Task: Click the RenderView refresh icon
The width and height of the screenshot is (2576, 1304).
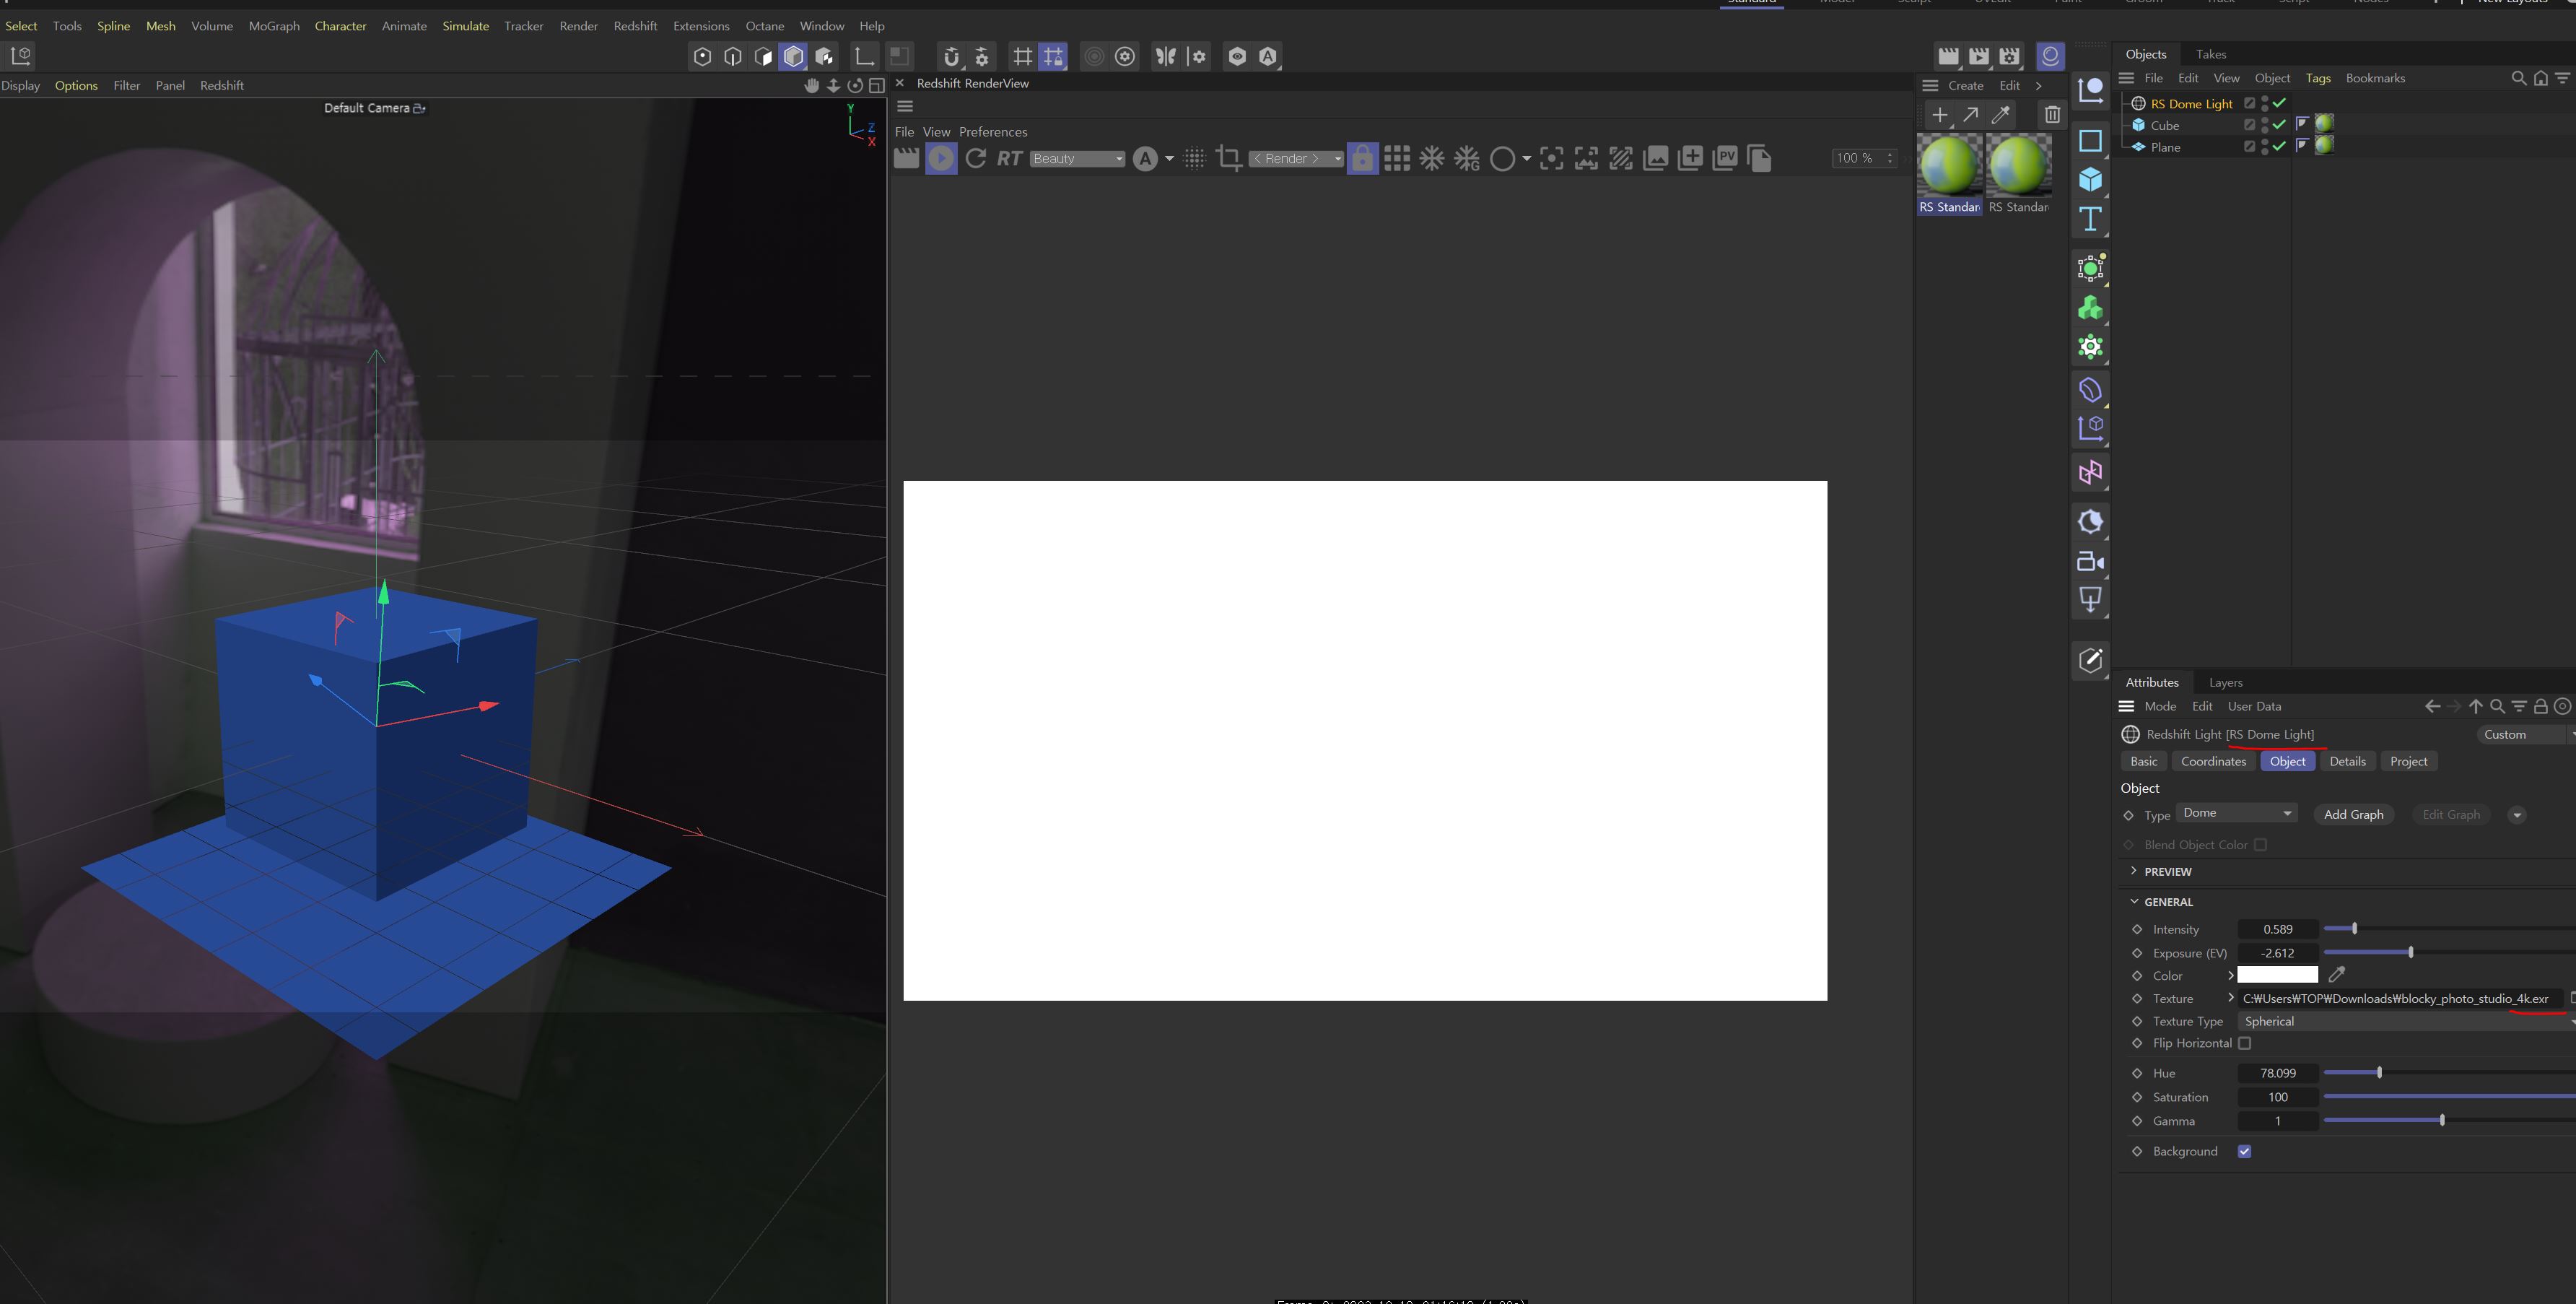Action: coord(976,158)
